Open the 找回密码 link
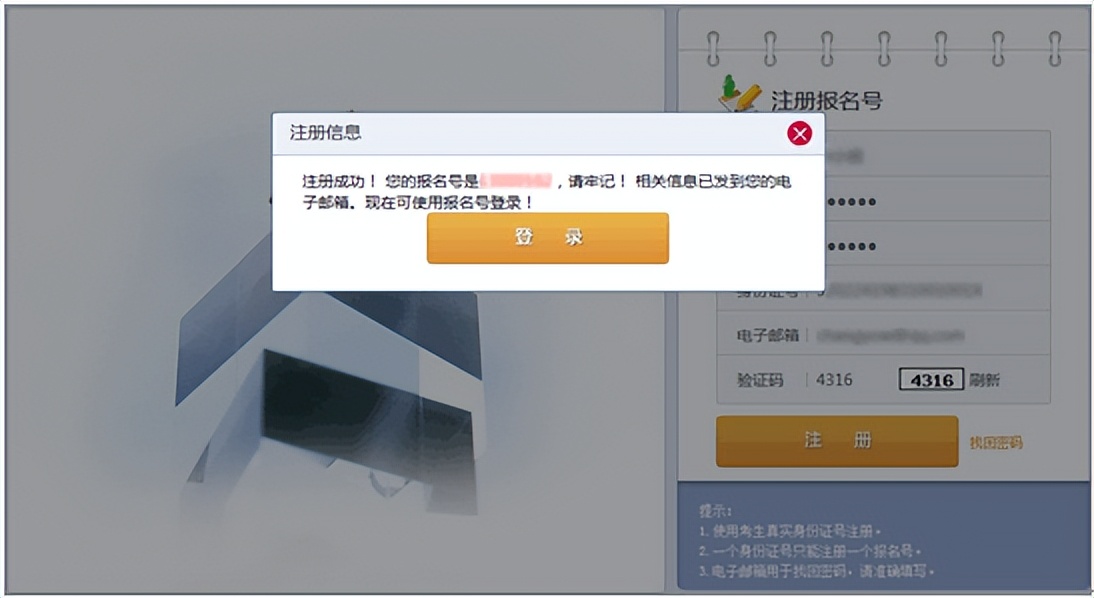The height and width of the screenshot is (598, 1094). (996, 442)
